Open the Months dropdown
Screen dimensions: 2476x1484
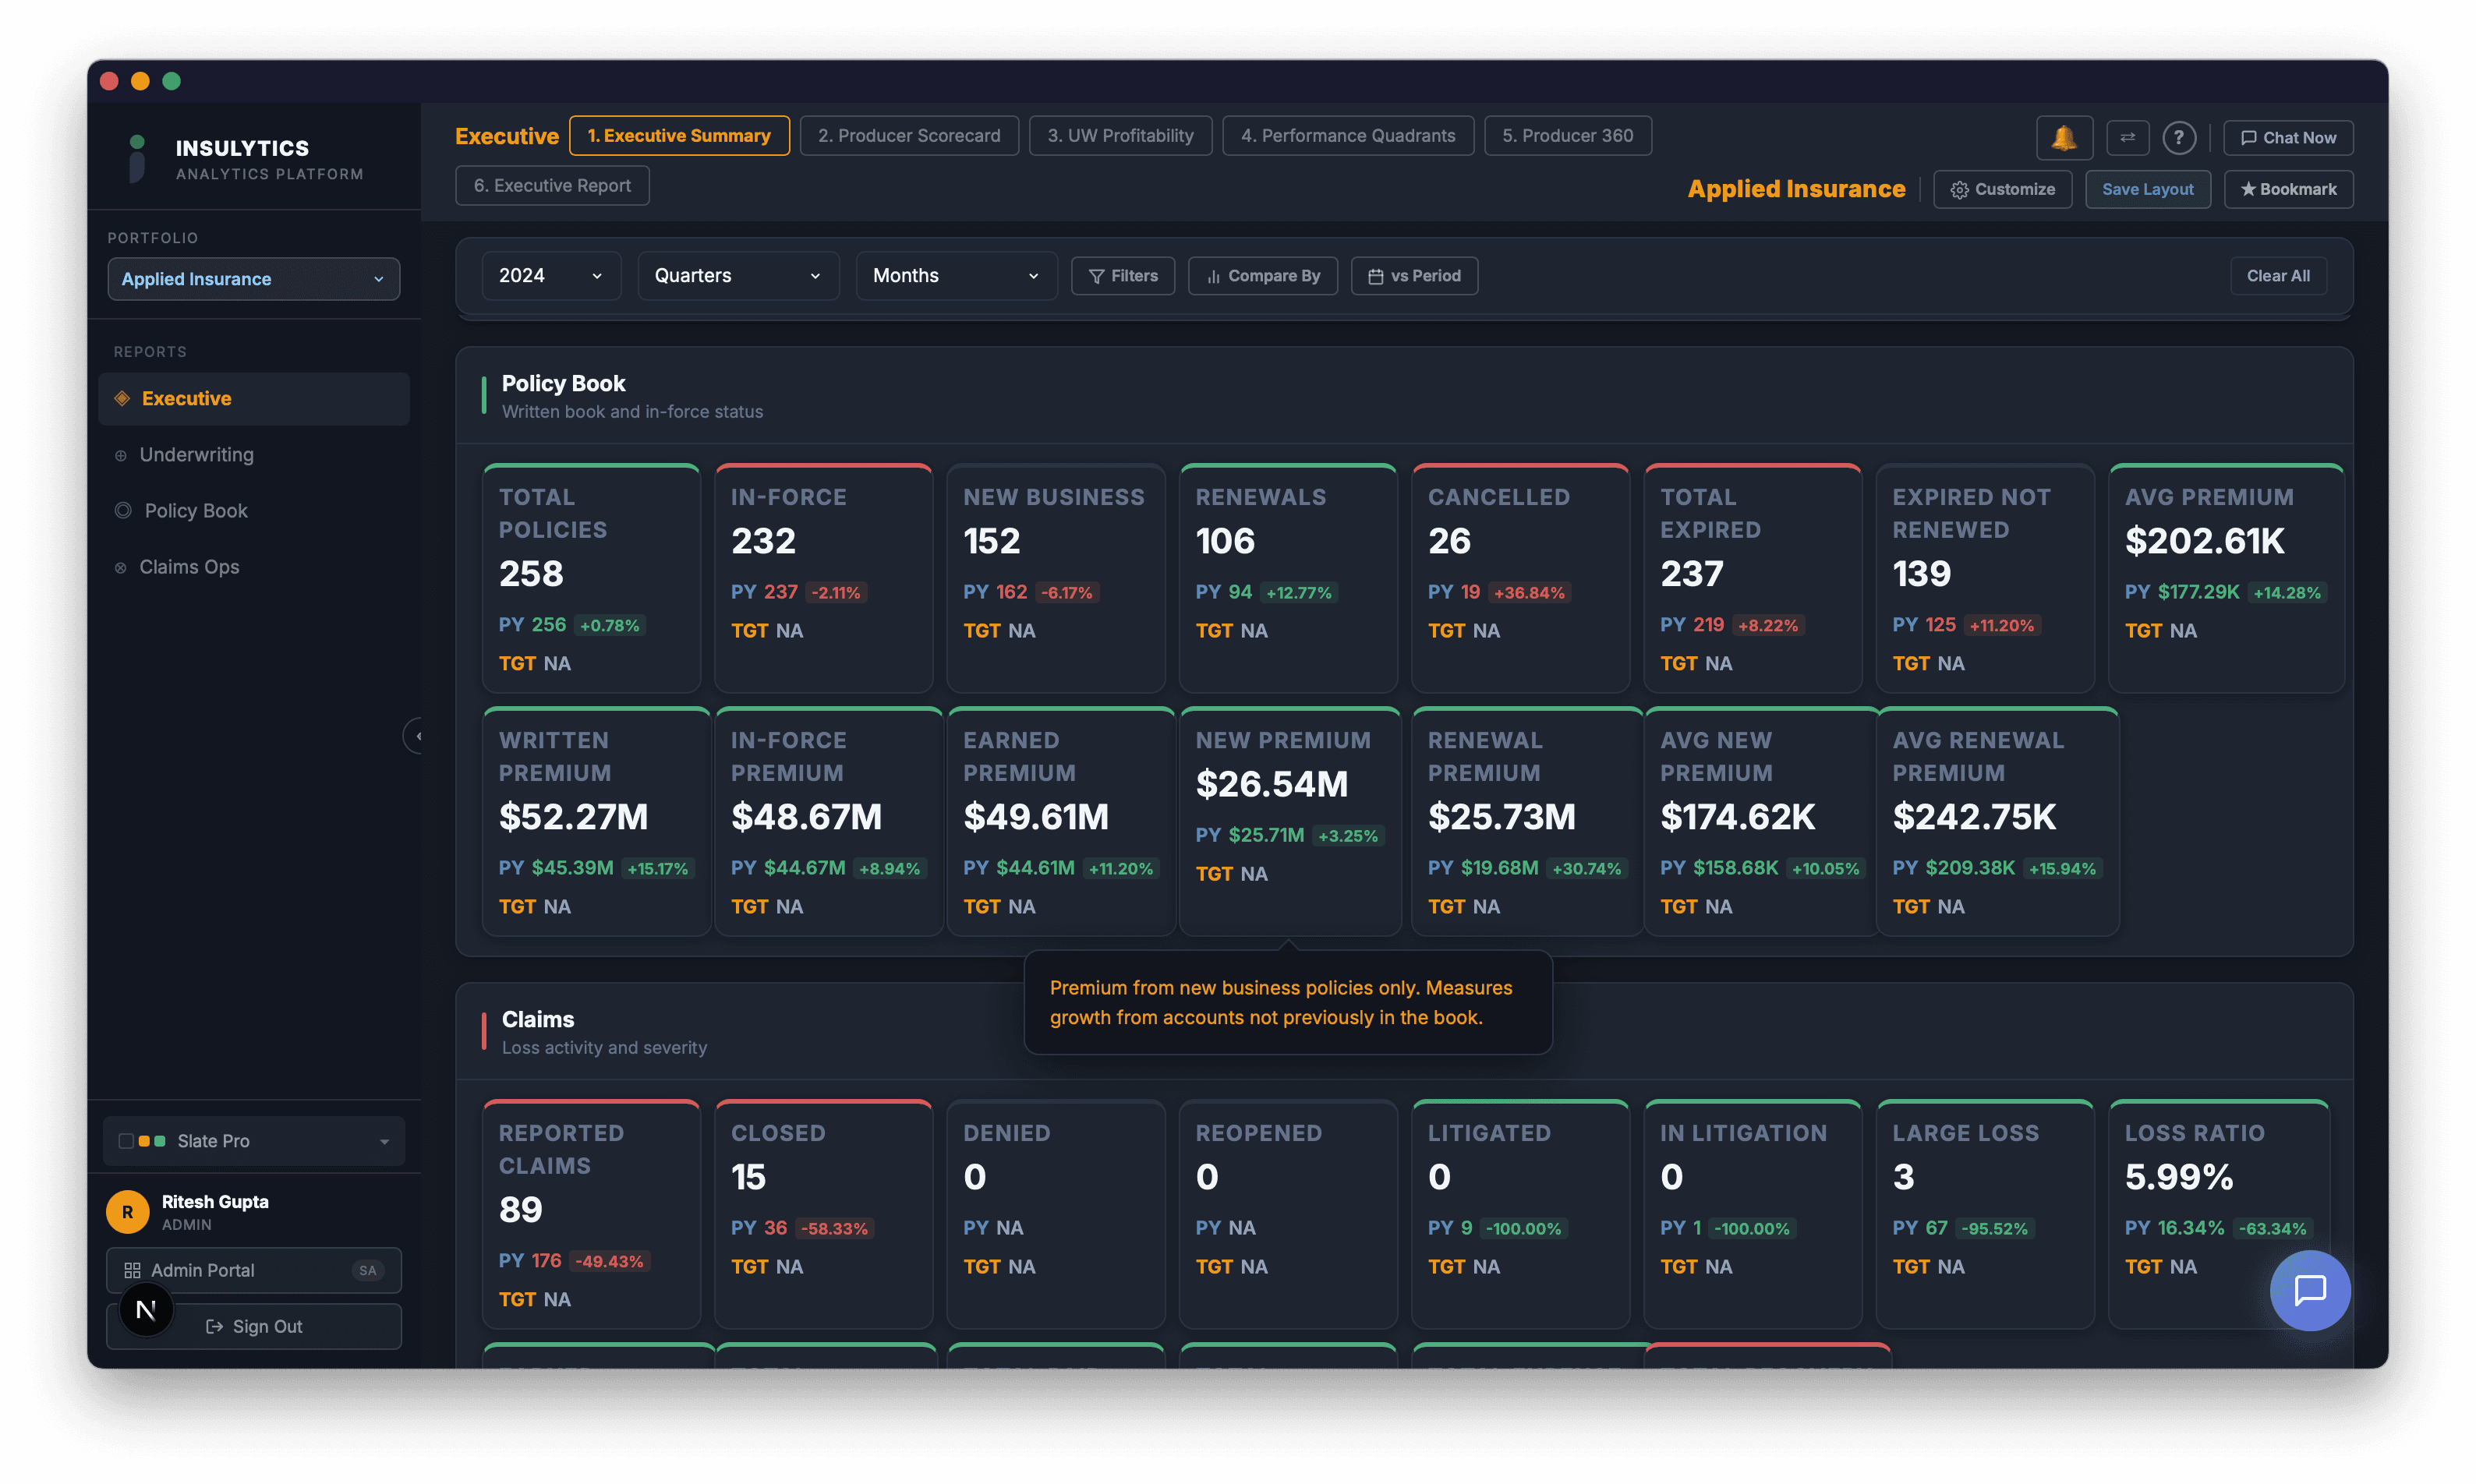(956, 276)
